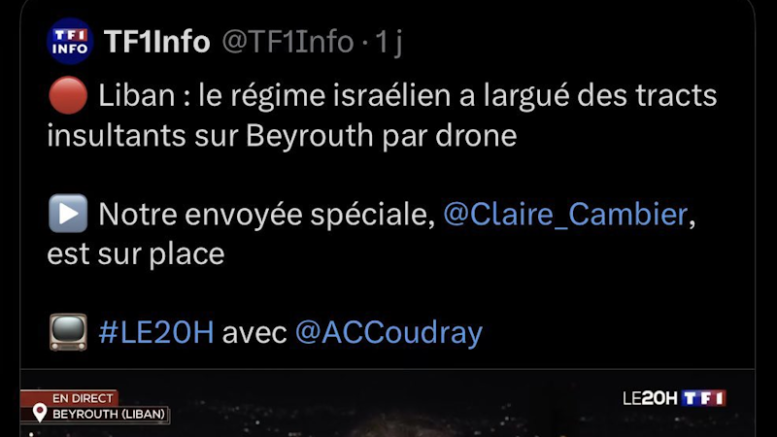
Task: Select the BEYROUTH (LIBAN) location label
Action: coord(110,414)
